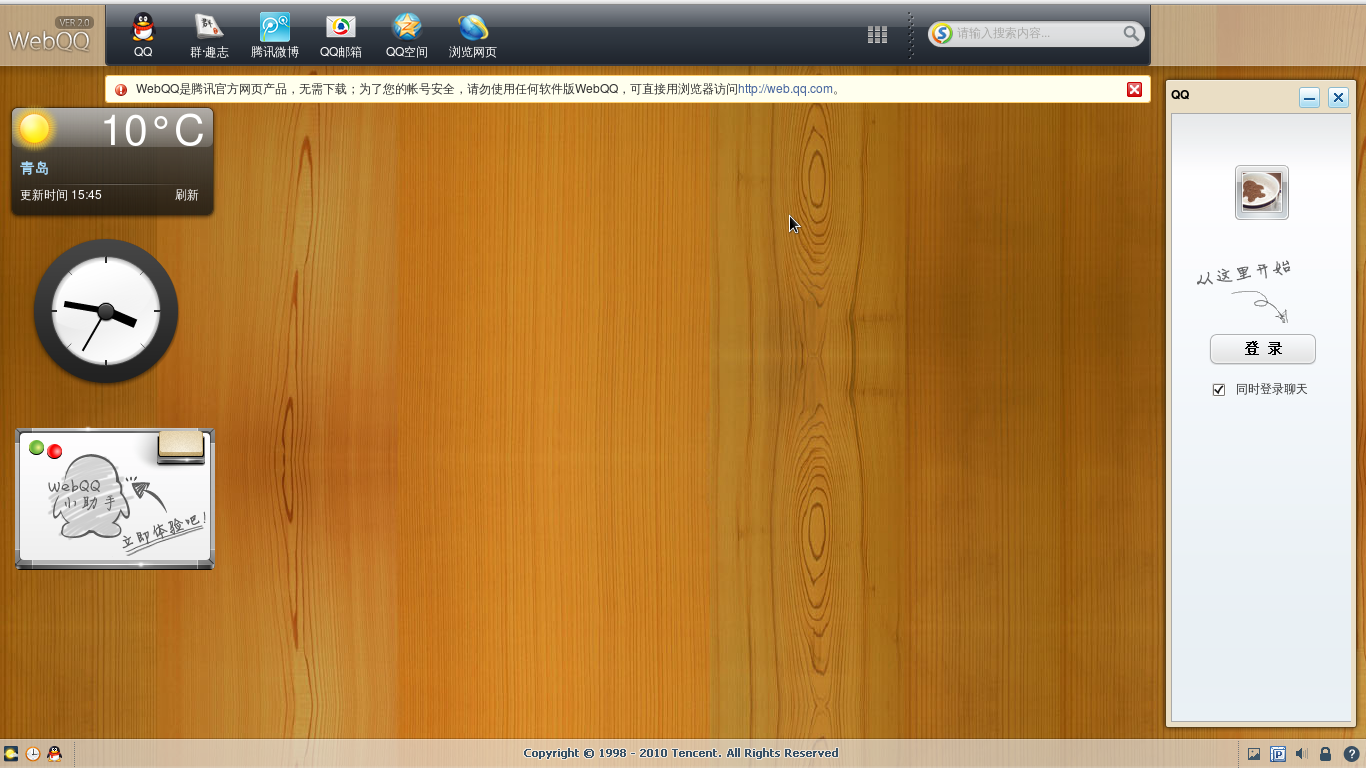The image size is (1366, 768).
Task: Follow the http://web.qq.com link
Action: (x=785, y=89)
